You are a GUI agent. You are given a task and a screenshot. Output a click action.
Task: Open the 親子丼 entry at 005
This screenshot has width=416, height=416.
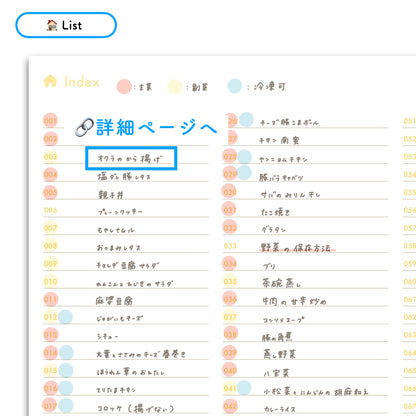[x=111, y=195]
